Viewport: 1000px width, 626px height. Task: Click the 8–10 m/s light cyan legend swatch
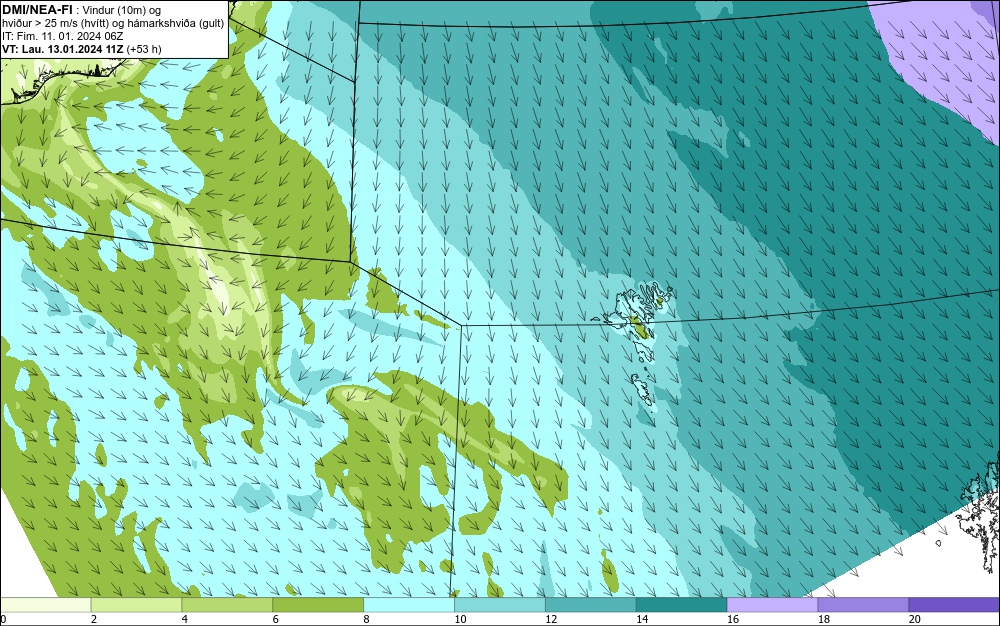[409, 604]
